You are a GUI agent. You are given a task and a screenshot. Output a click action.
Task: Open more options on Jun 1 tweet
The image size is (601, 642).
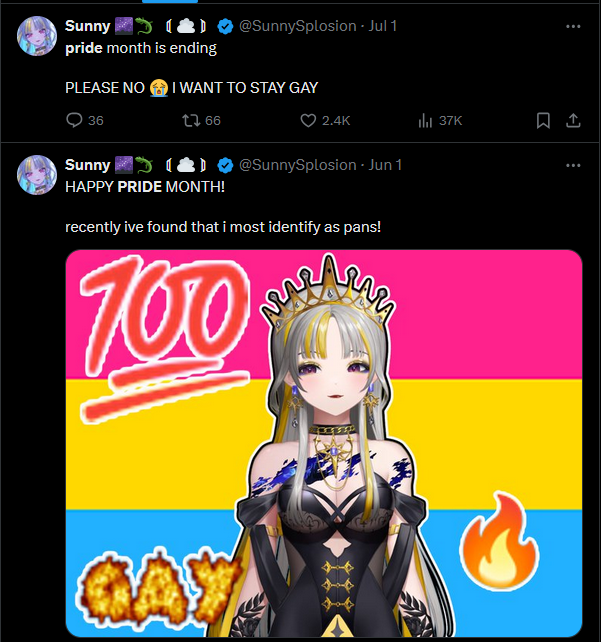573,166
